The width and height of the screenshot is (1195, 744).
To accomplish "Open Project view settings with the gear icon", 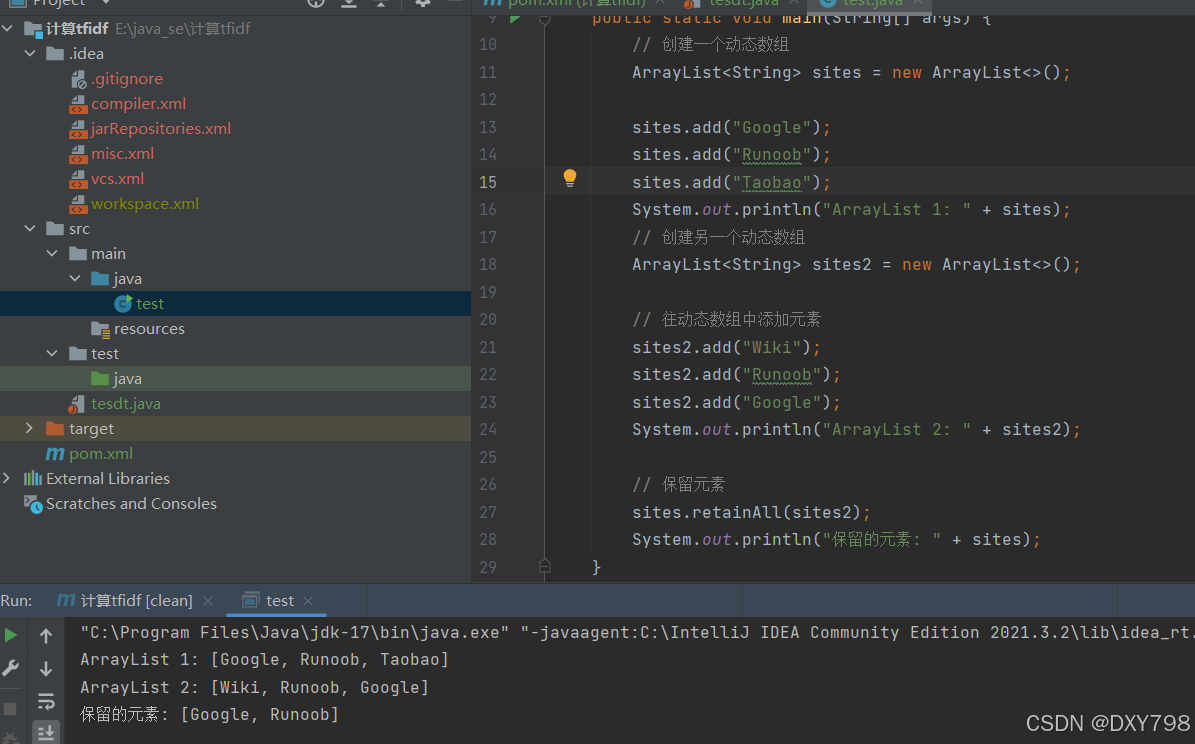I will tap(422, 4).
